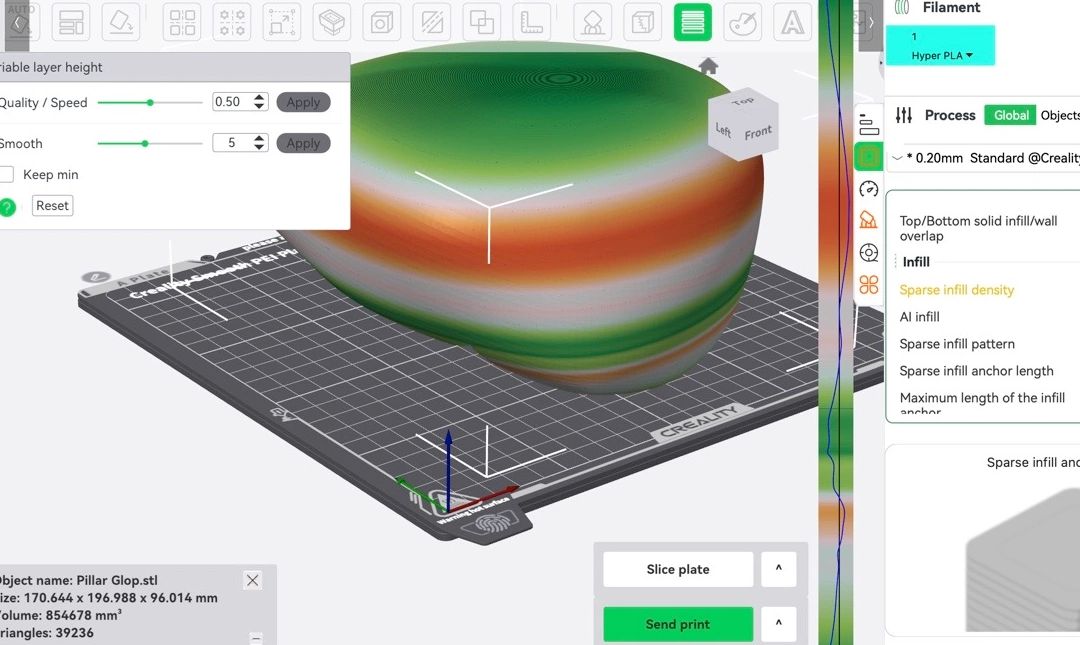Viewport: 1080px width, 645px height.
Task: Toggle the Variable layer height tool
Action: 692,23
